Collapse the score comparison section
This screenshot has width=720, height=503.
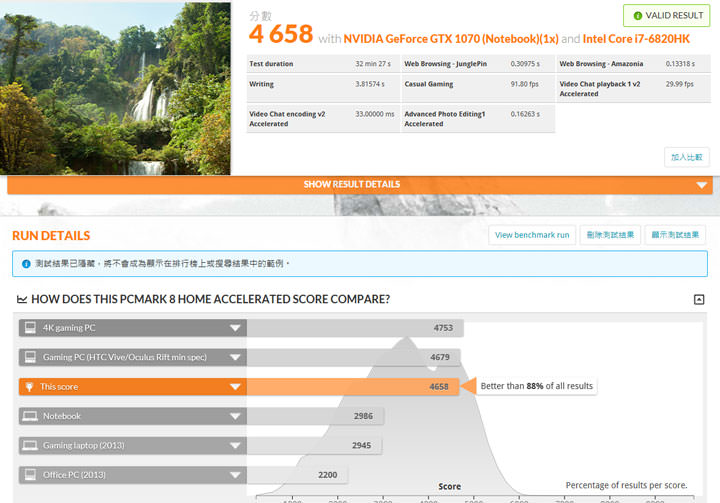[699, 299]
